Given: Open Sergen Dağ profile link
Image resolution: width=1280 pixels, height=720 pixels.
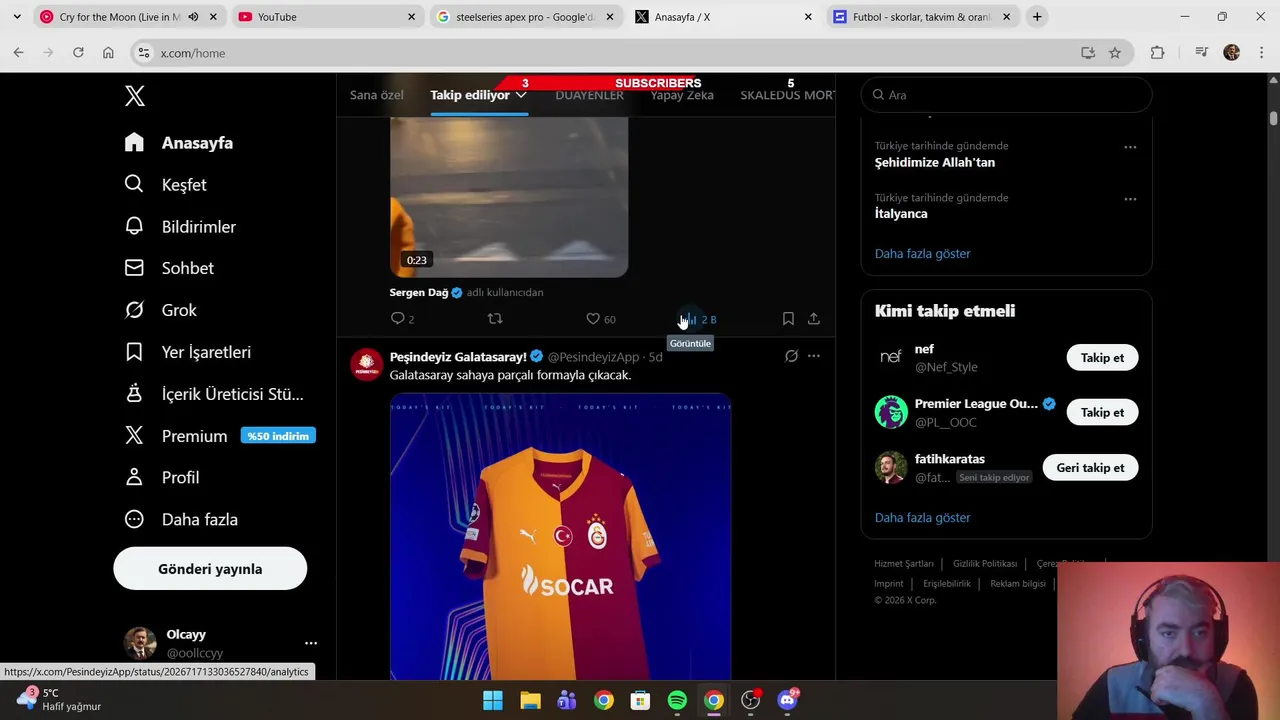Looking at the screenshot, I should (419, 292).
